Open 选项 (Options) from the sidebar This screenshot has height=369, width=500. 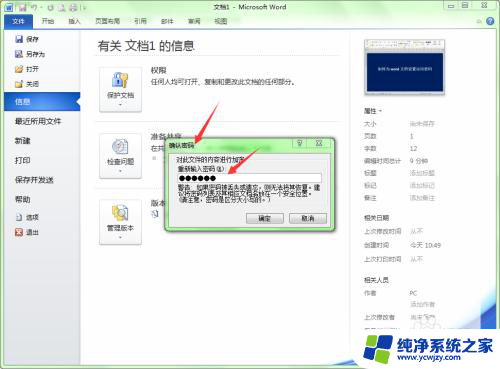coord(27,217)
